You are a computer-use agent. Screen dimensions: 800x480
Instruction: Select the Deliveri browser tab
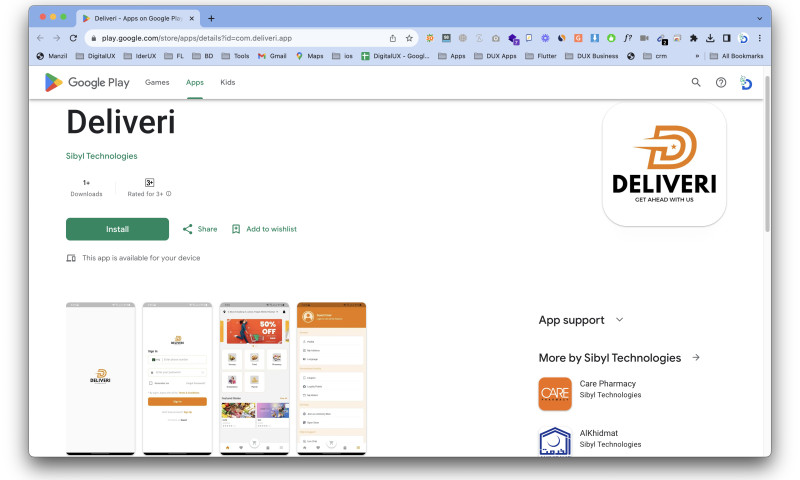point(138,18)
